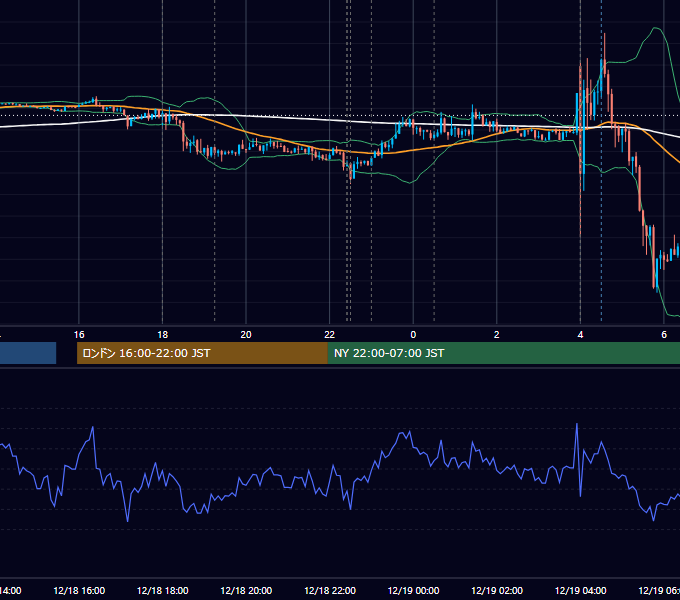Click the 16 hour axis label
This screenshot has width=680, height=600.
pyautogui.click(x=79, y=335)
